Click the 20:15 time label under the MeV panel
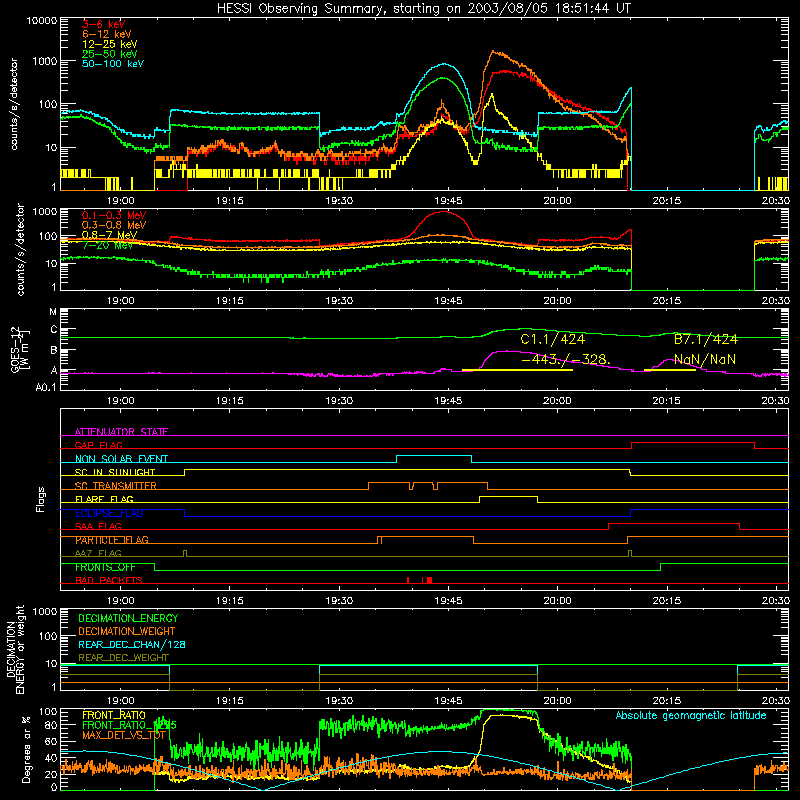The height and width of the screenshot is (800, 800). tap(666, 301)
